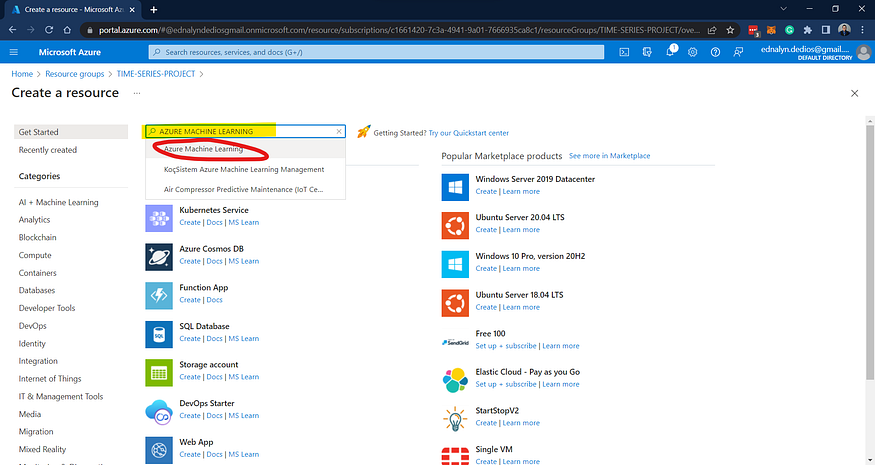Image resolution: width=875 pixels, height=465 pixels.
Task: Open the ellipsis menu beside Create a resource
Action: pos(137,93)
